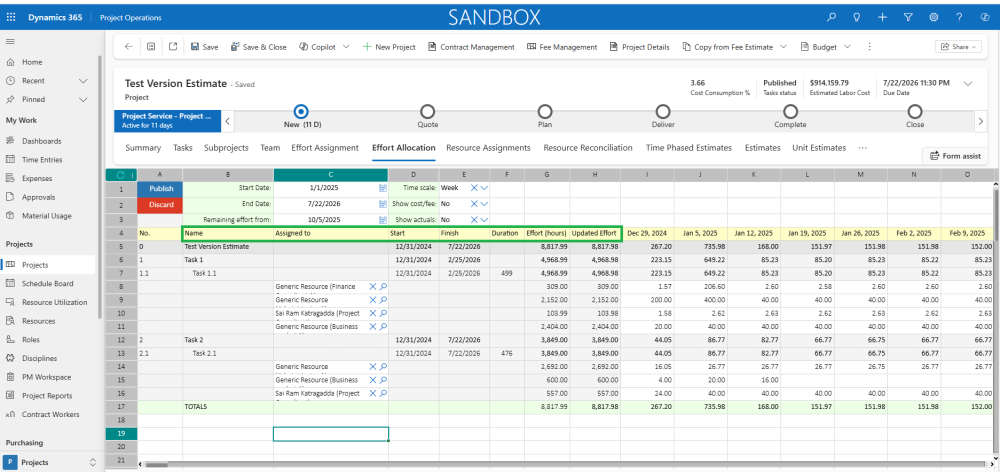1000x472 pixels.
Task: Click the search magnifier in top bar
Action: coord(830,17)
